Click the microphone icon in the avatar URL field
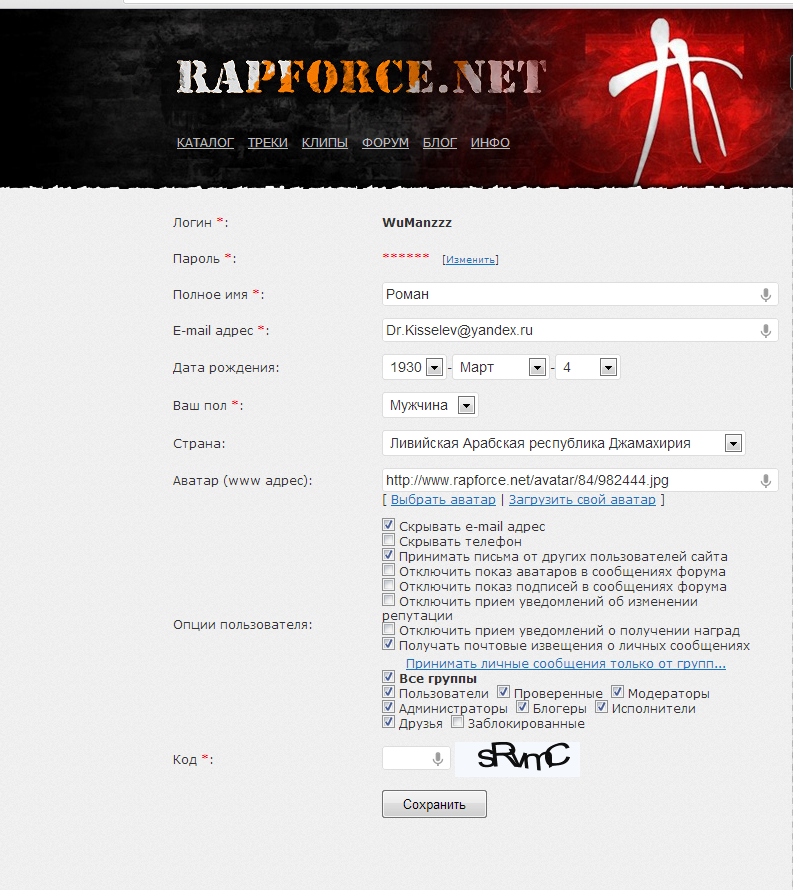Screen dimensions: 793x890 (x=766, y=481)
